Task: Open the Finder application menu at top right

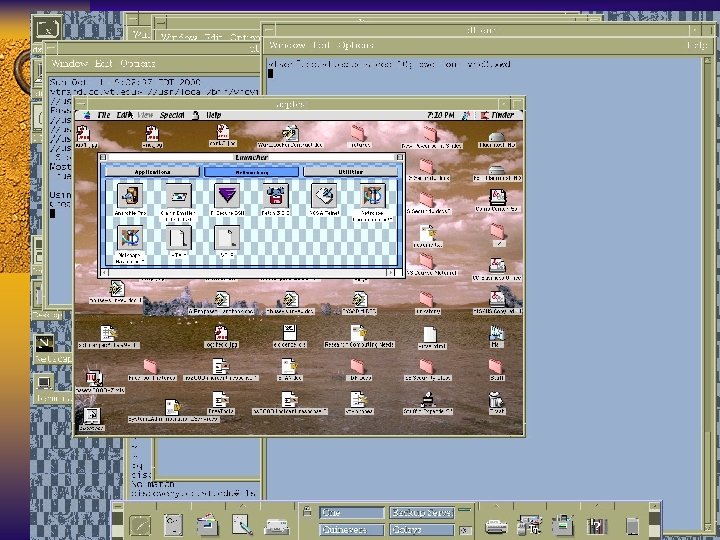Action: pos(498,115)
